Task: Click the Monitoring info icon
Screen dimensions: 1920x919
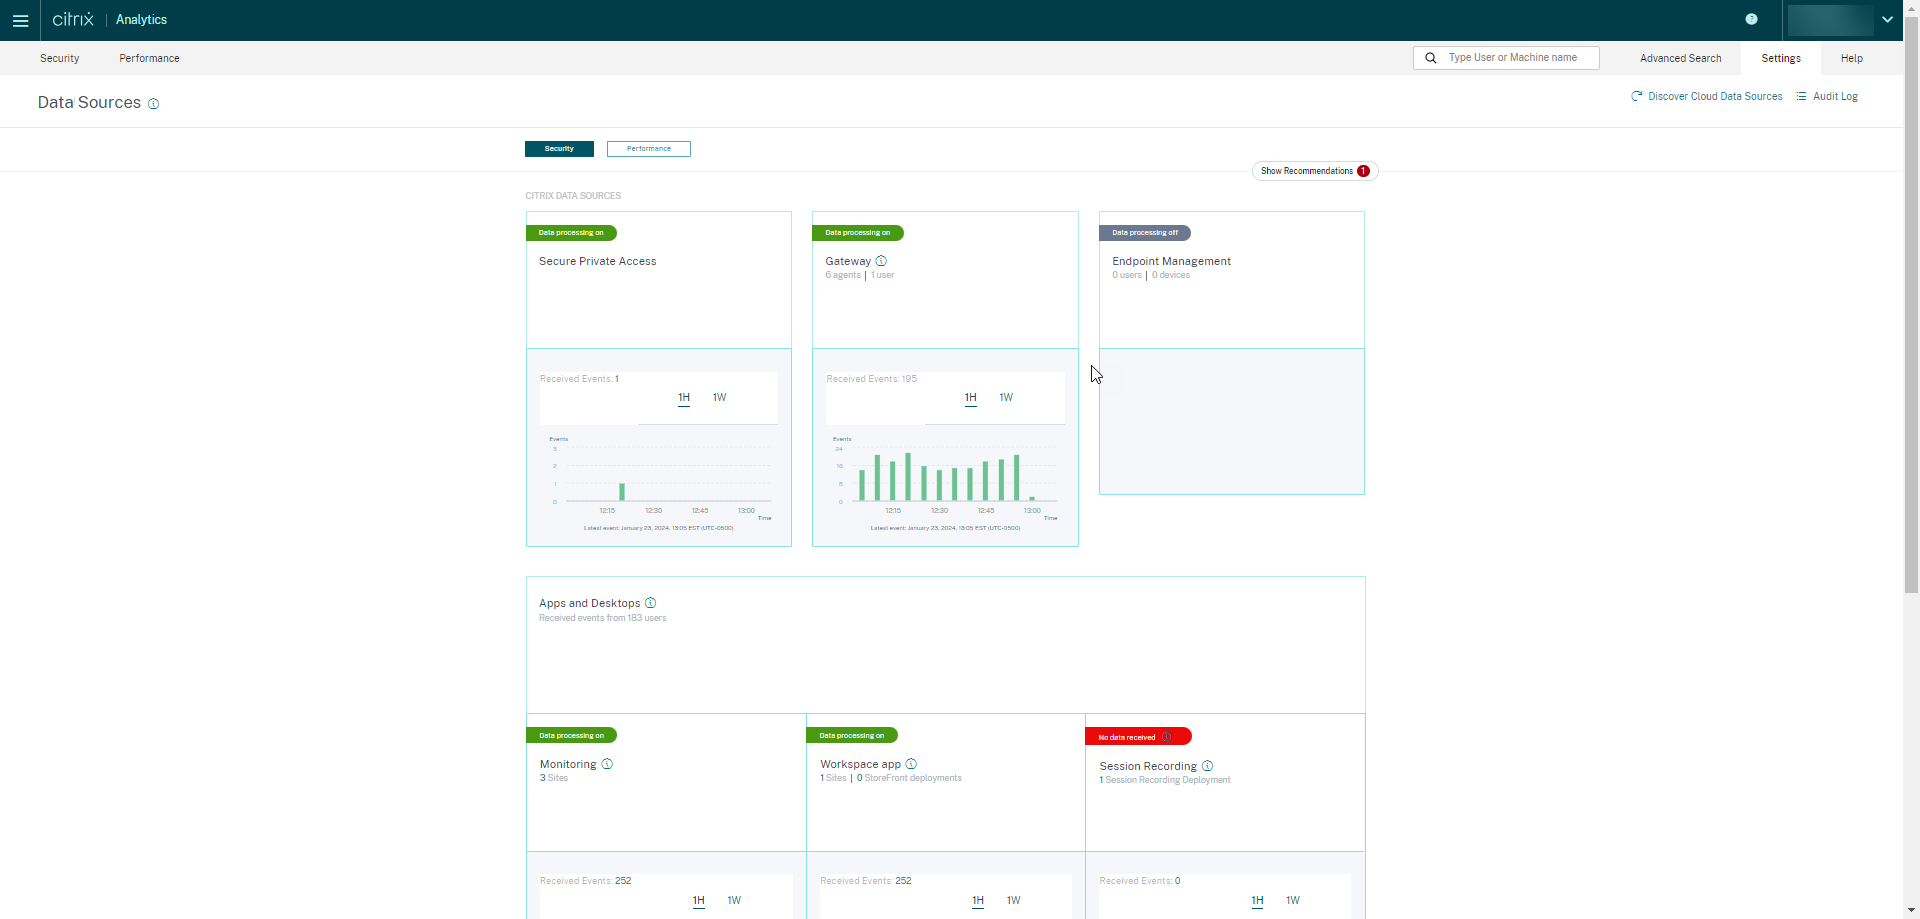Action: click(607, 764)
